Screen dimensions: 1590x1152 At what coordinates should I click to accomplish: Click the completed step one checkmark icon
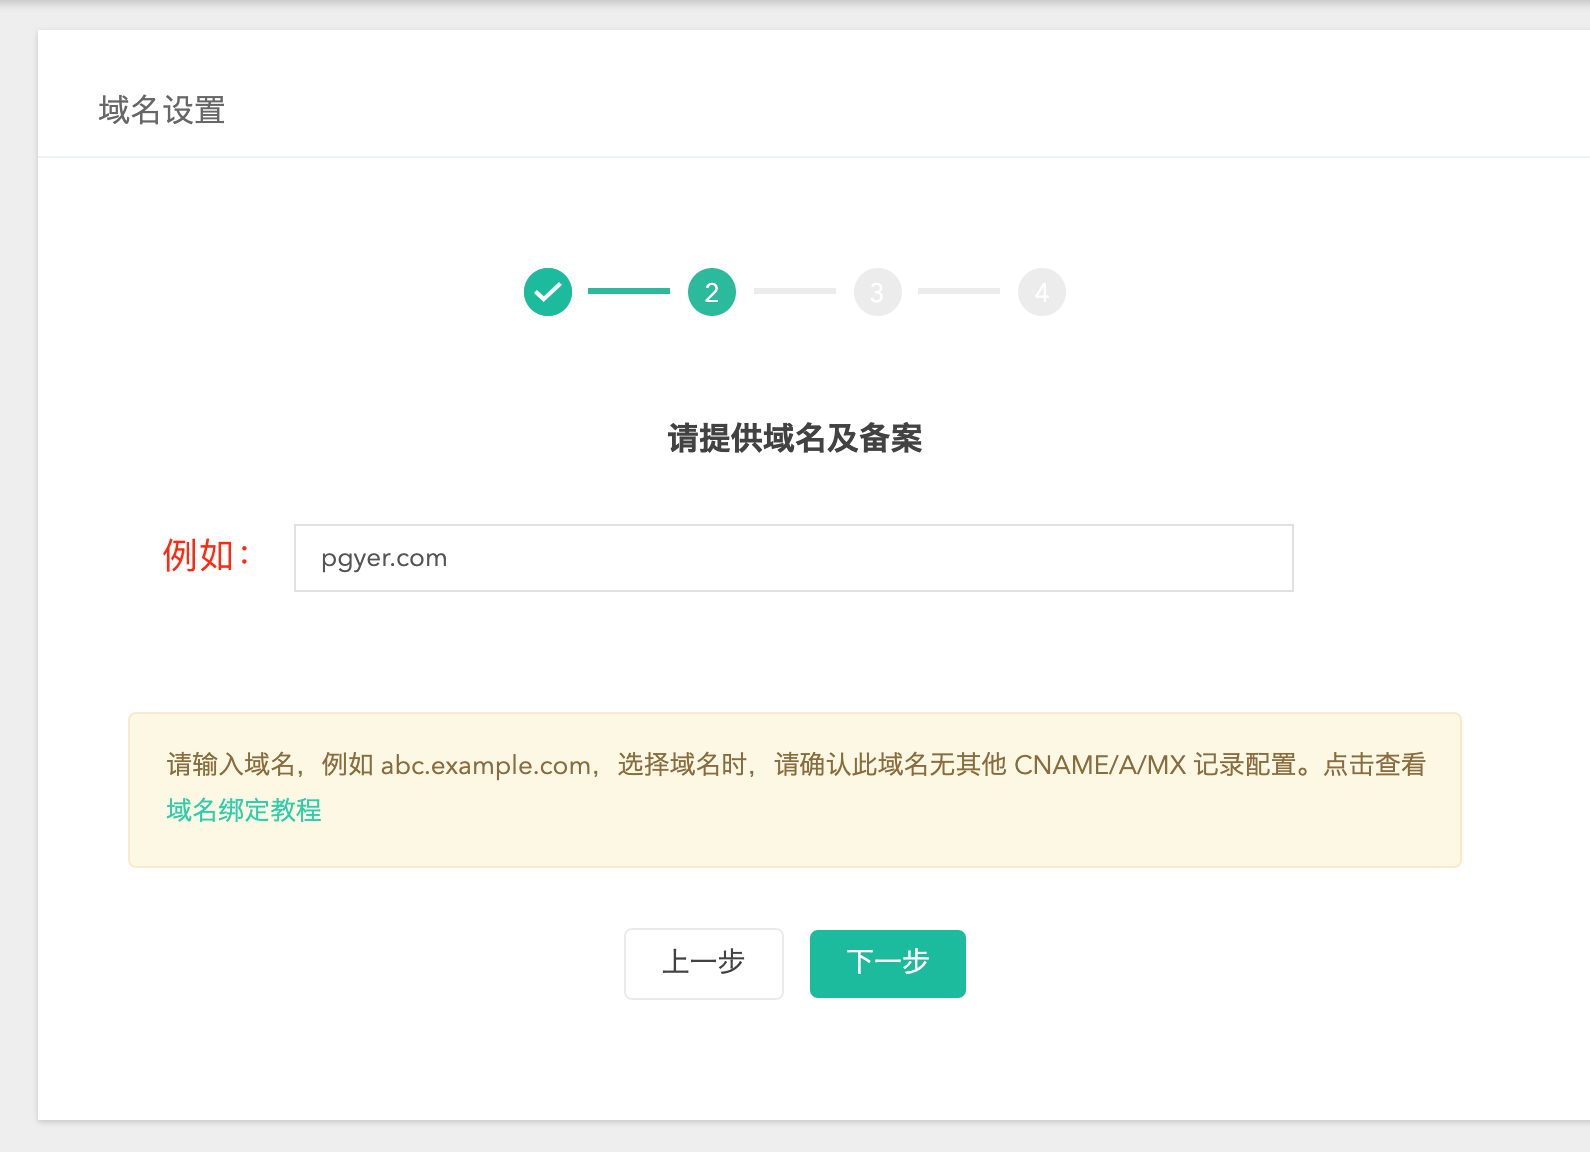click(x=548, y=292)
